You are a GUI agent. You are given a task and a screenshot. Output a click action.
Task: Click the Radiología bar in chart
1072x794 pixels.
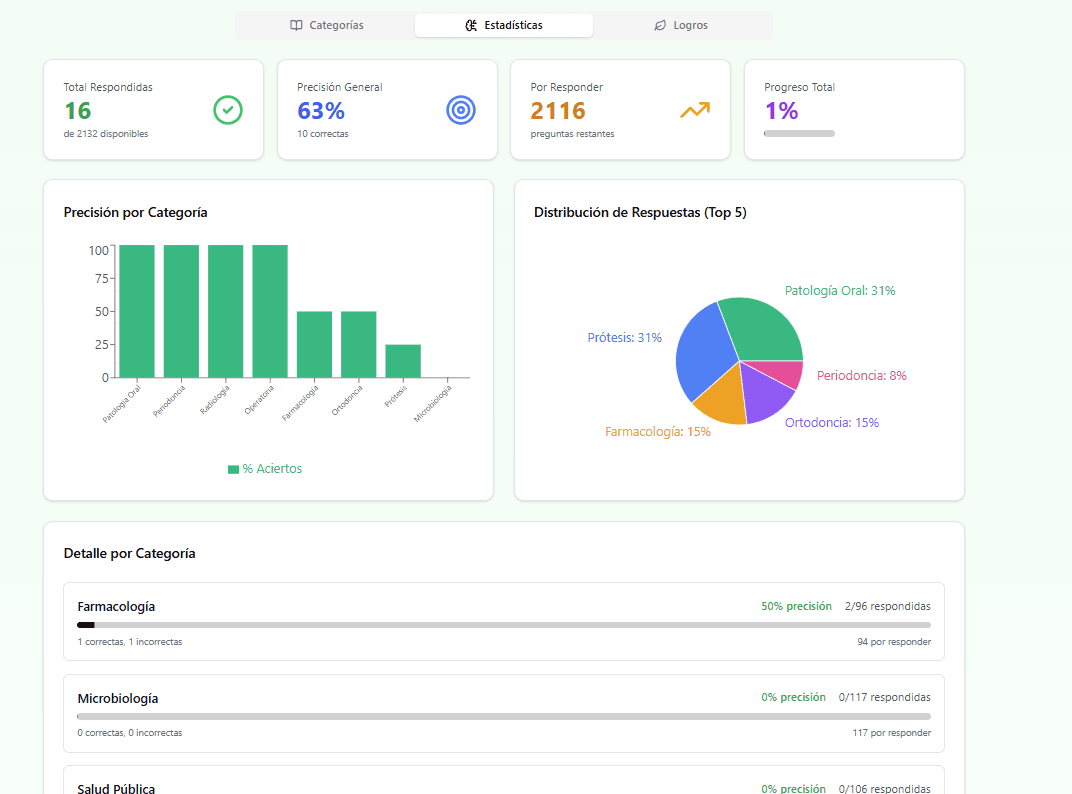coord(226,311)
